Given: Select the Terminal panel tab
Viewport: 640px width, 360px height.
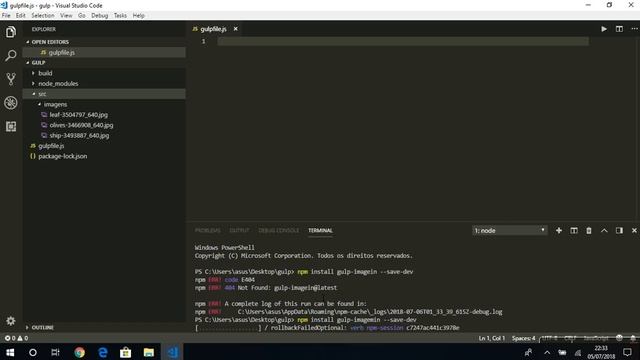Looking at the screenshot, I should pos(320,231).
